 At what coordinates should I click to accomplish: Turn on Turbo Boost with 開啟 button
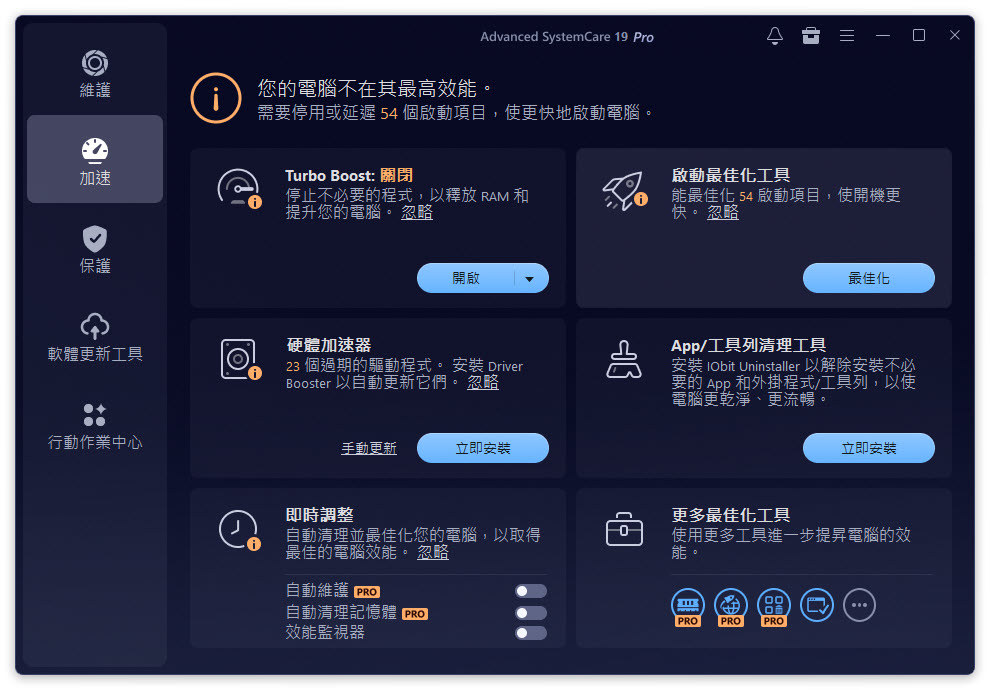(466, 278)
